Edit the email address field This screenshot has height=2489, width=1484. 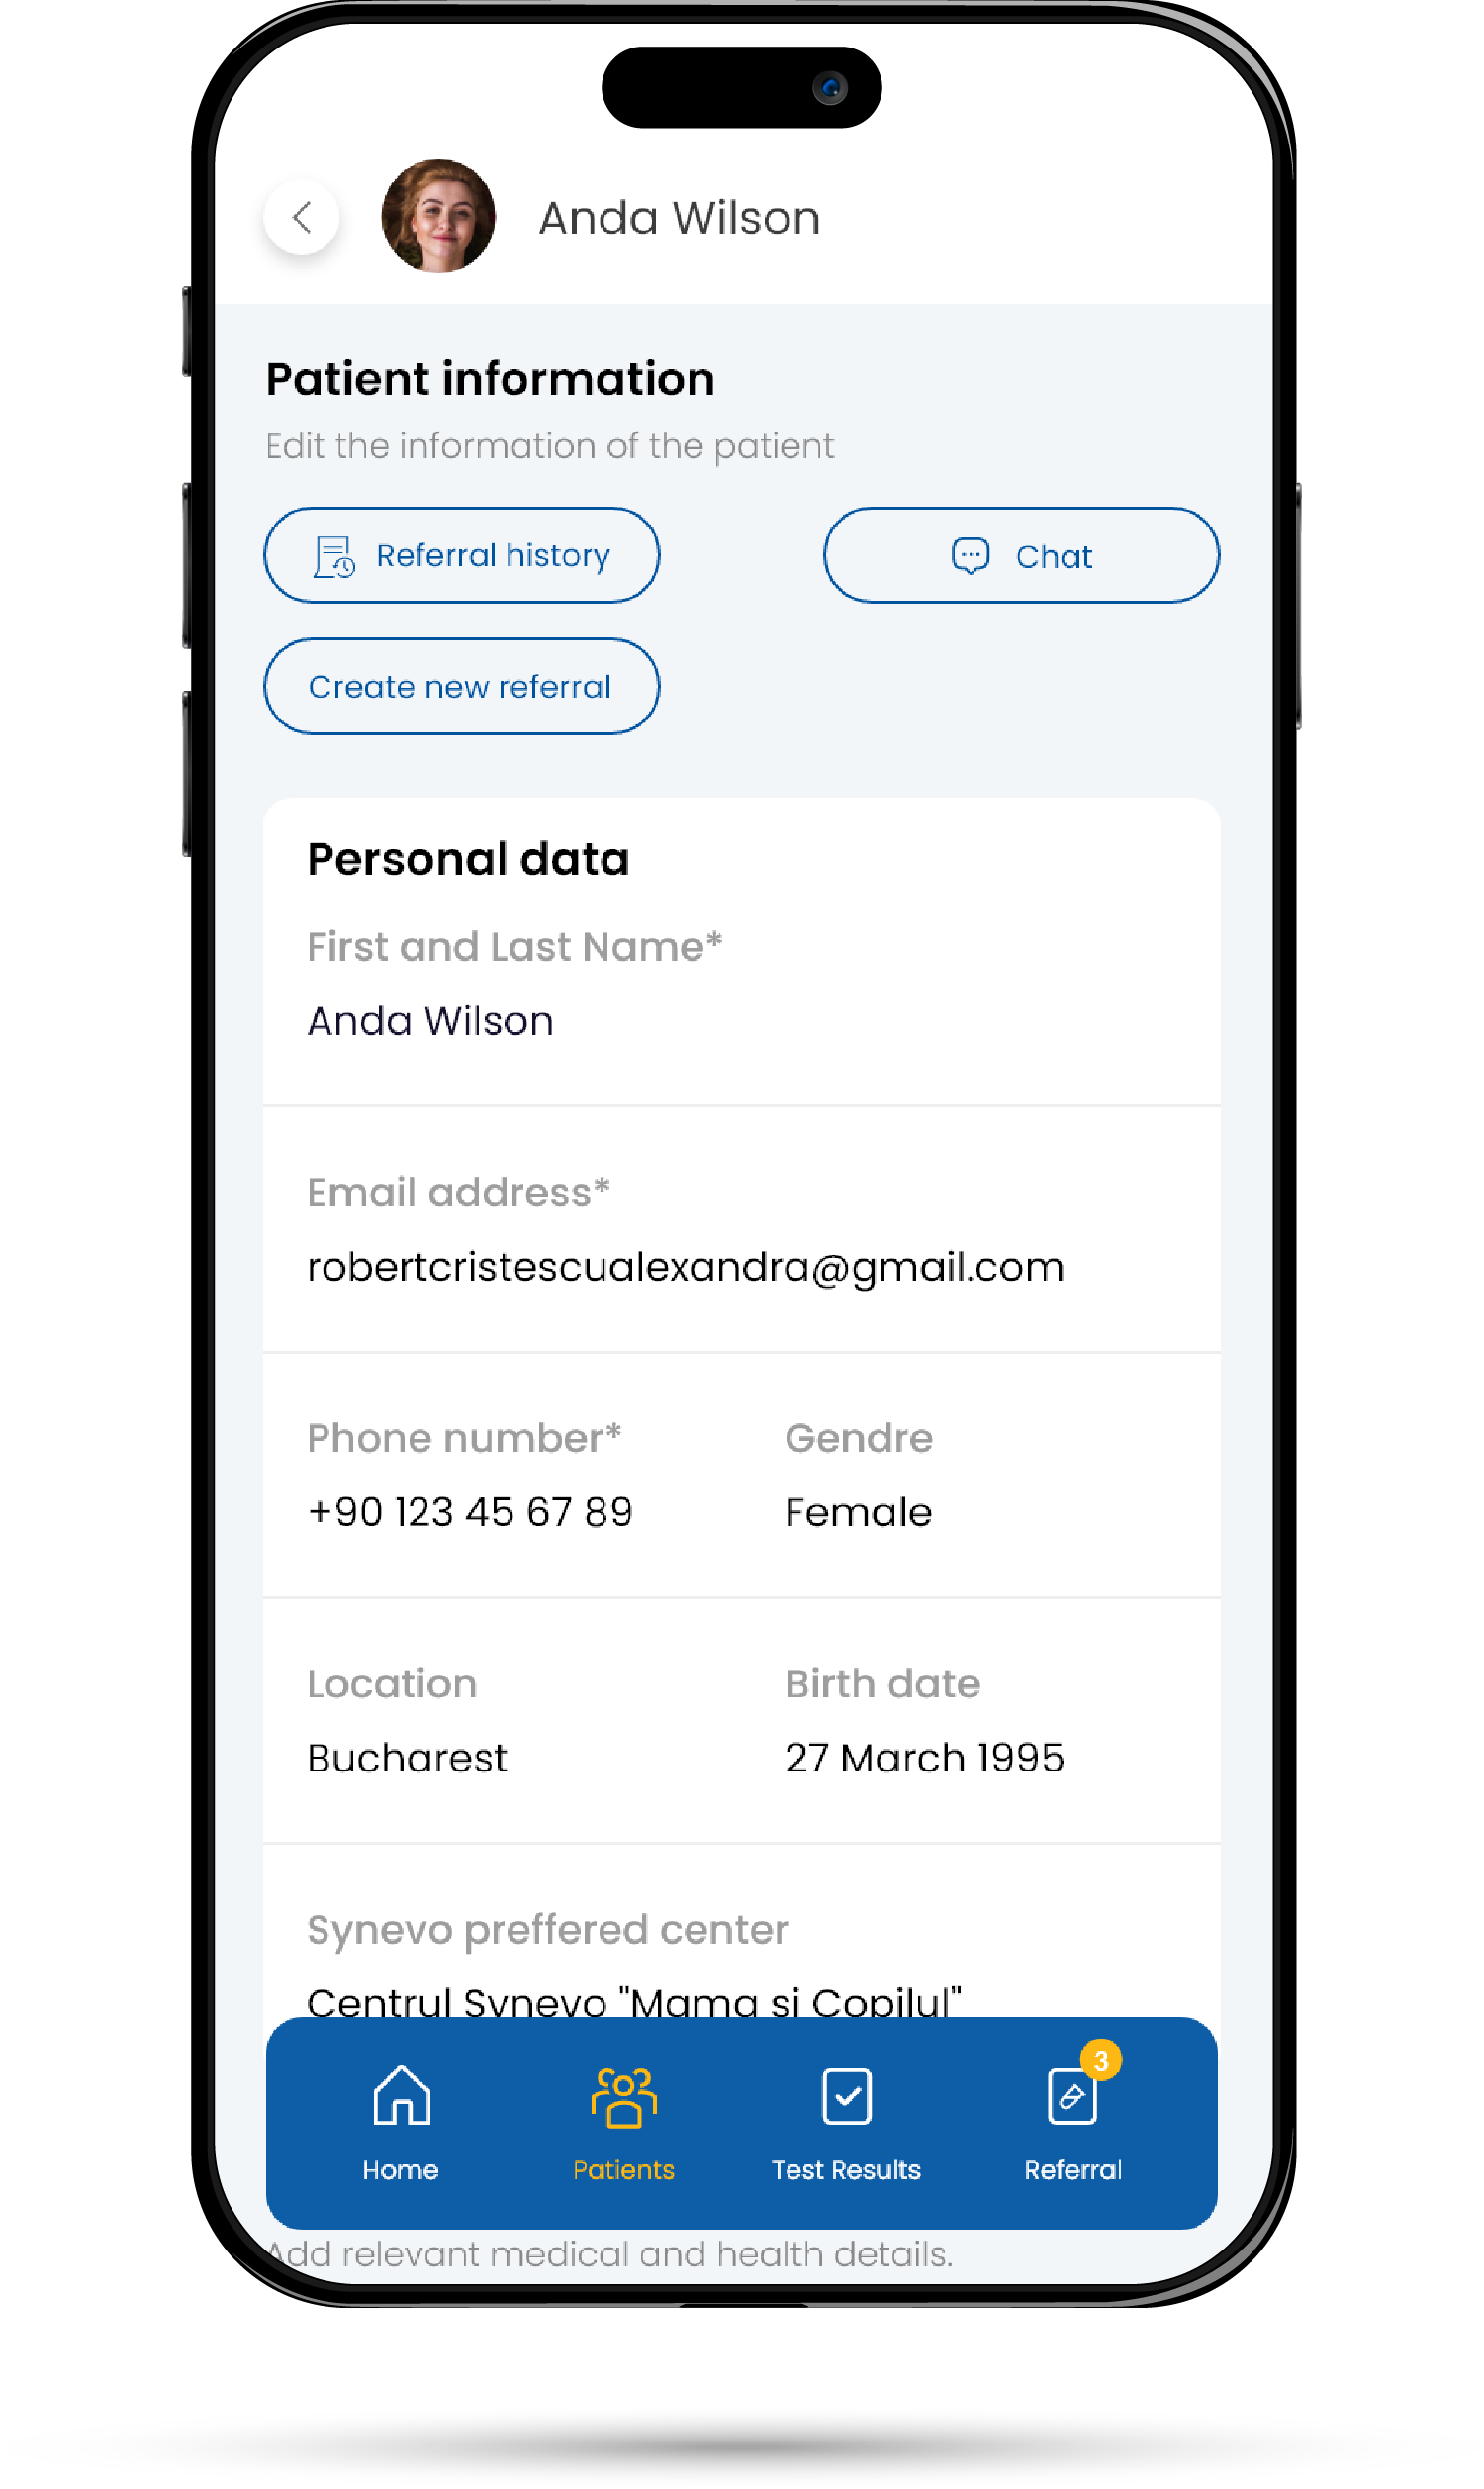coord(741,1230)
